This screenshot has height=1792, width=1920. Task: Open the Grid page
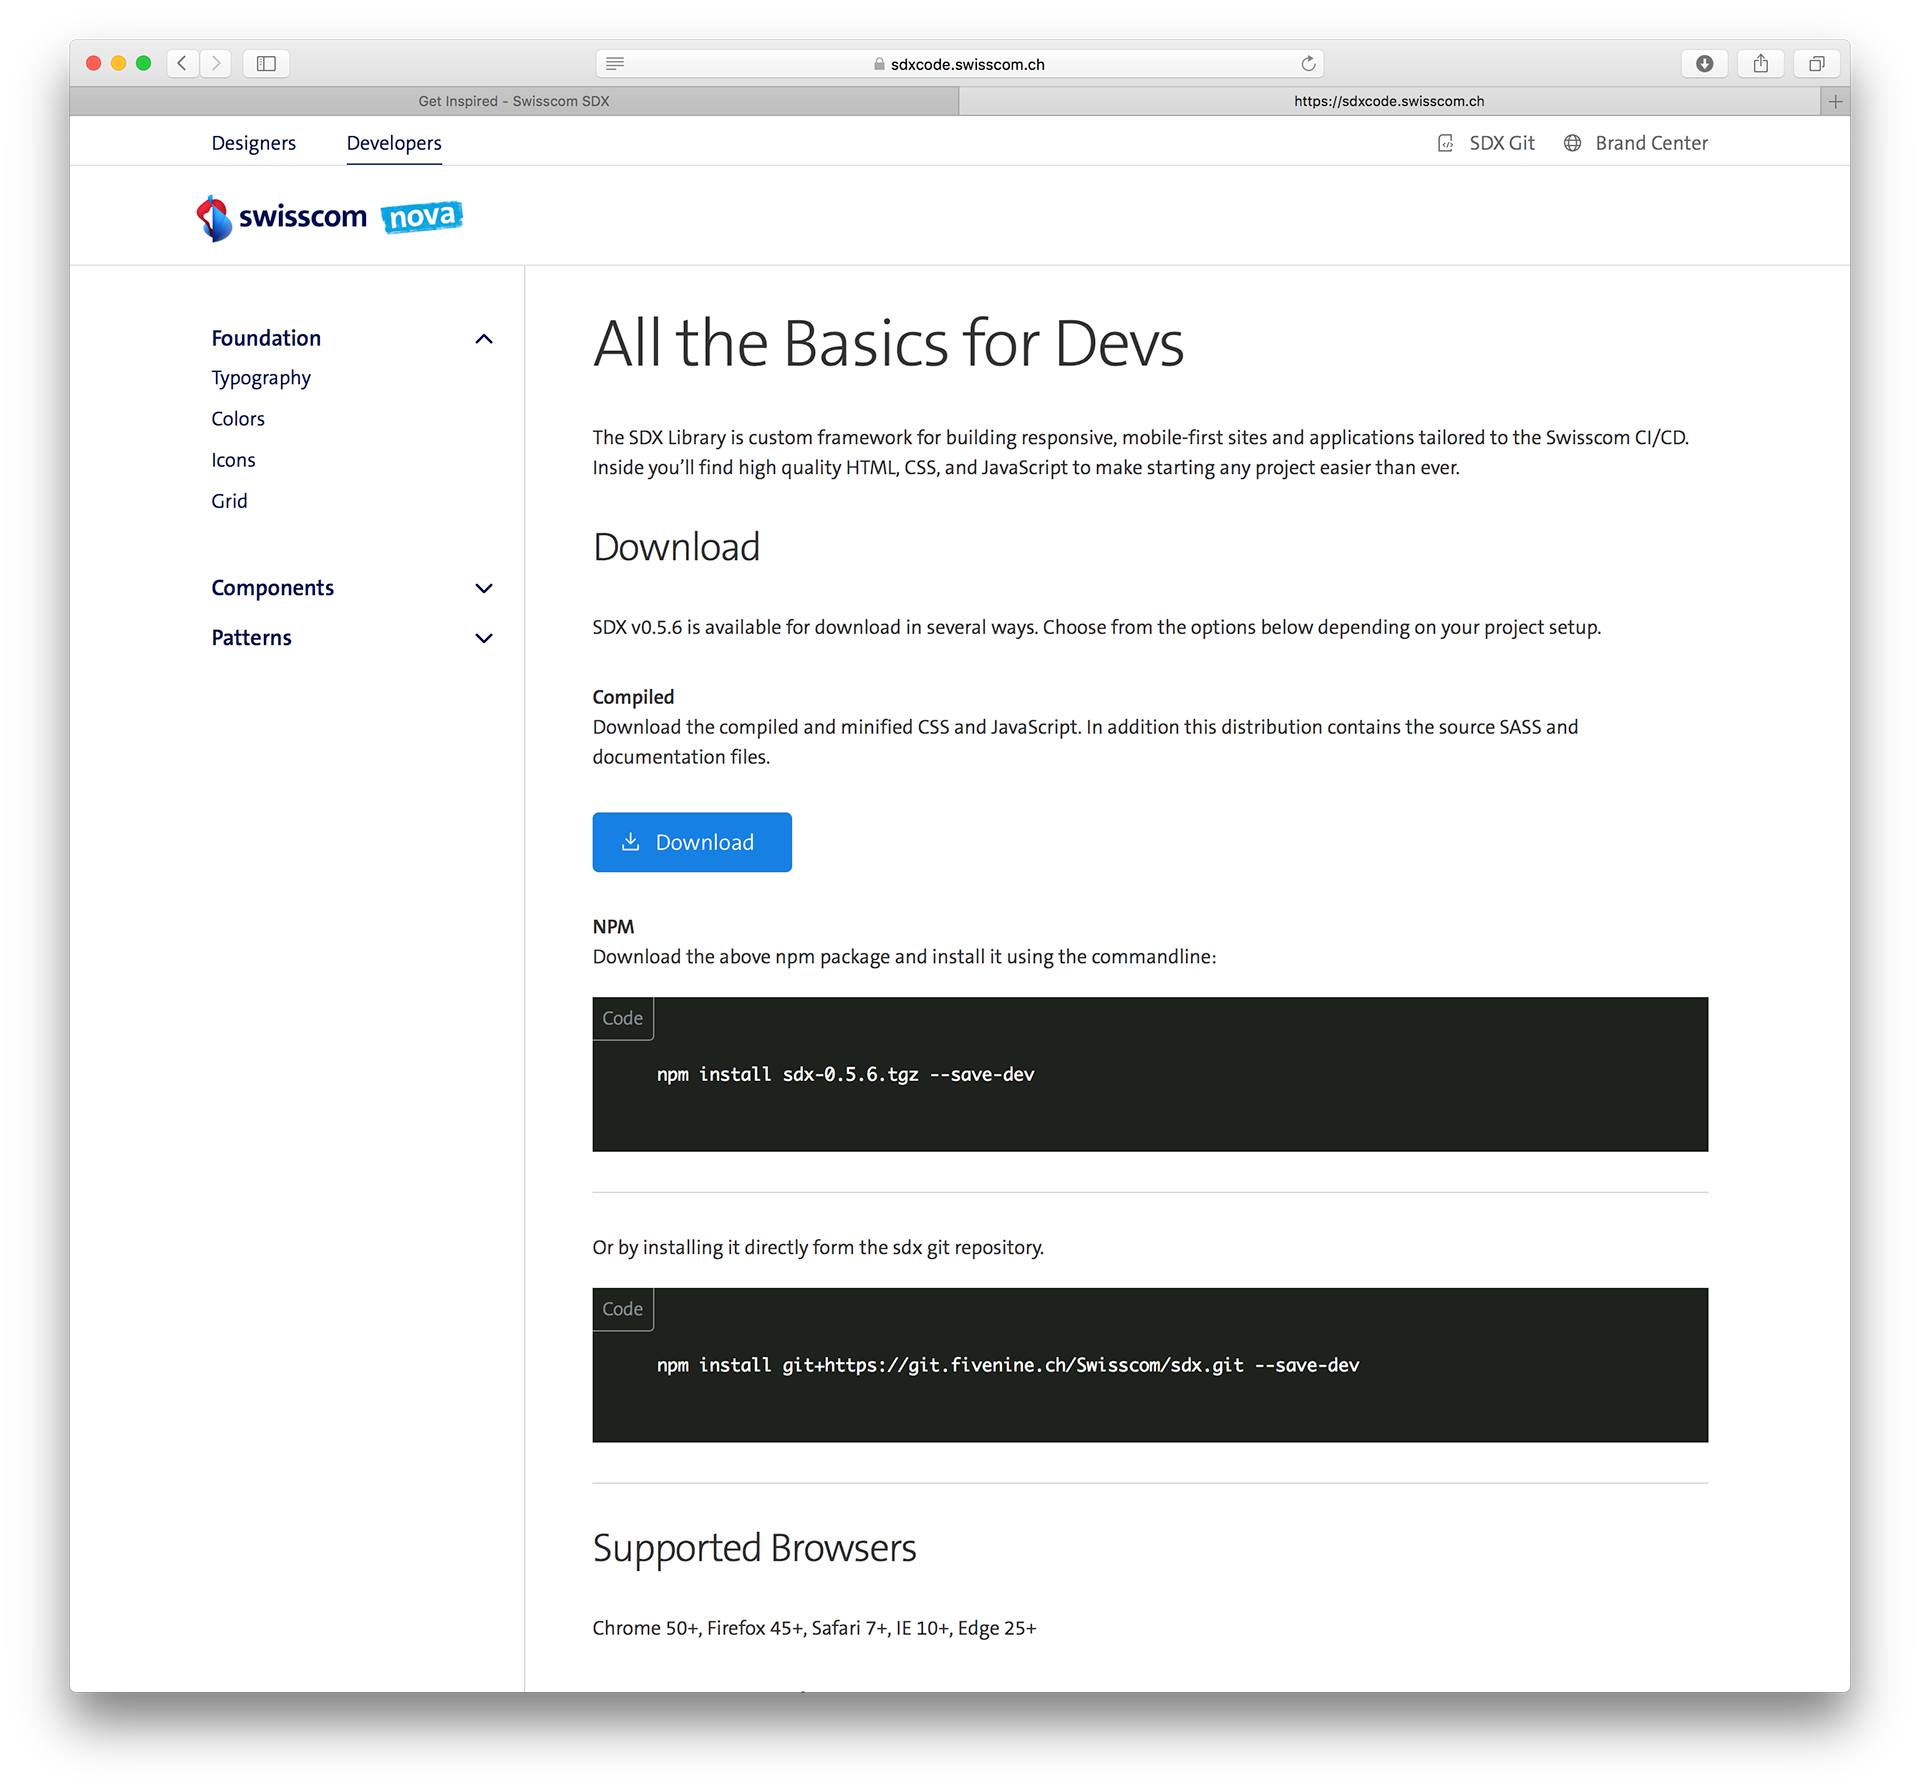pyautogui.click(x=229, y=501)
